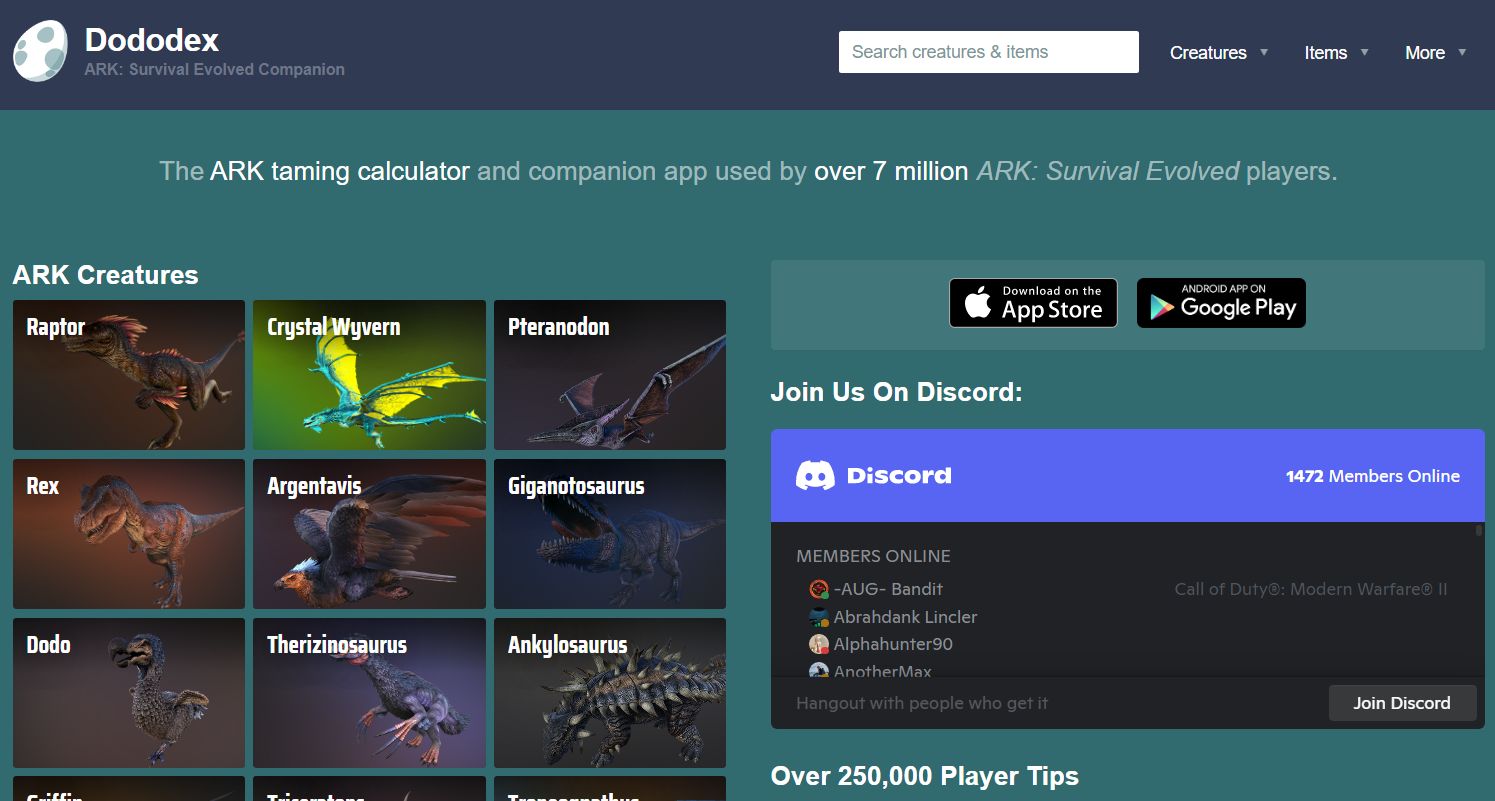Open the Google Play download badge
This screenshot has height=801, width=1495.
coord(1221,303)
